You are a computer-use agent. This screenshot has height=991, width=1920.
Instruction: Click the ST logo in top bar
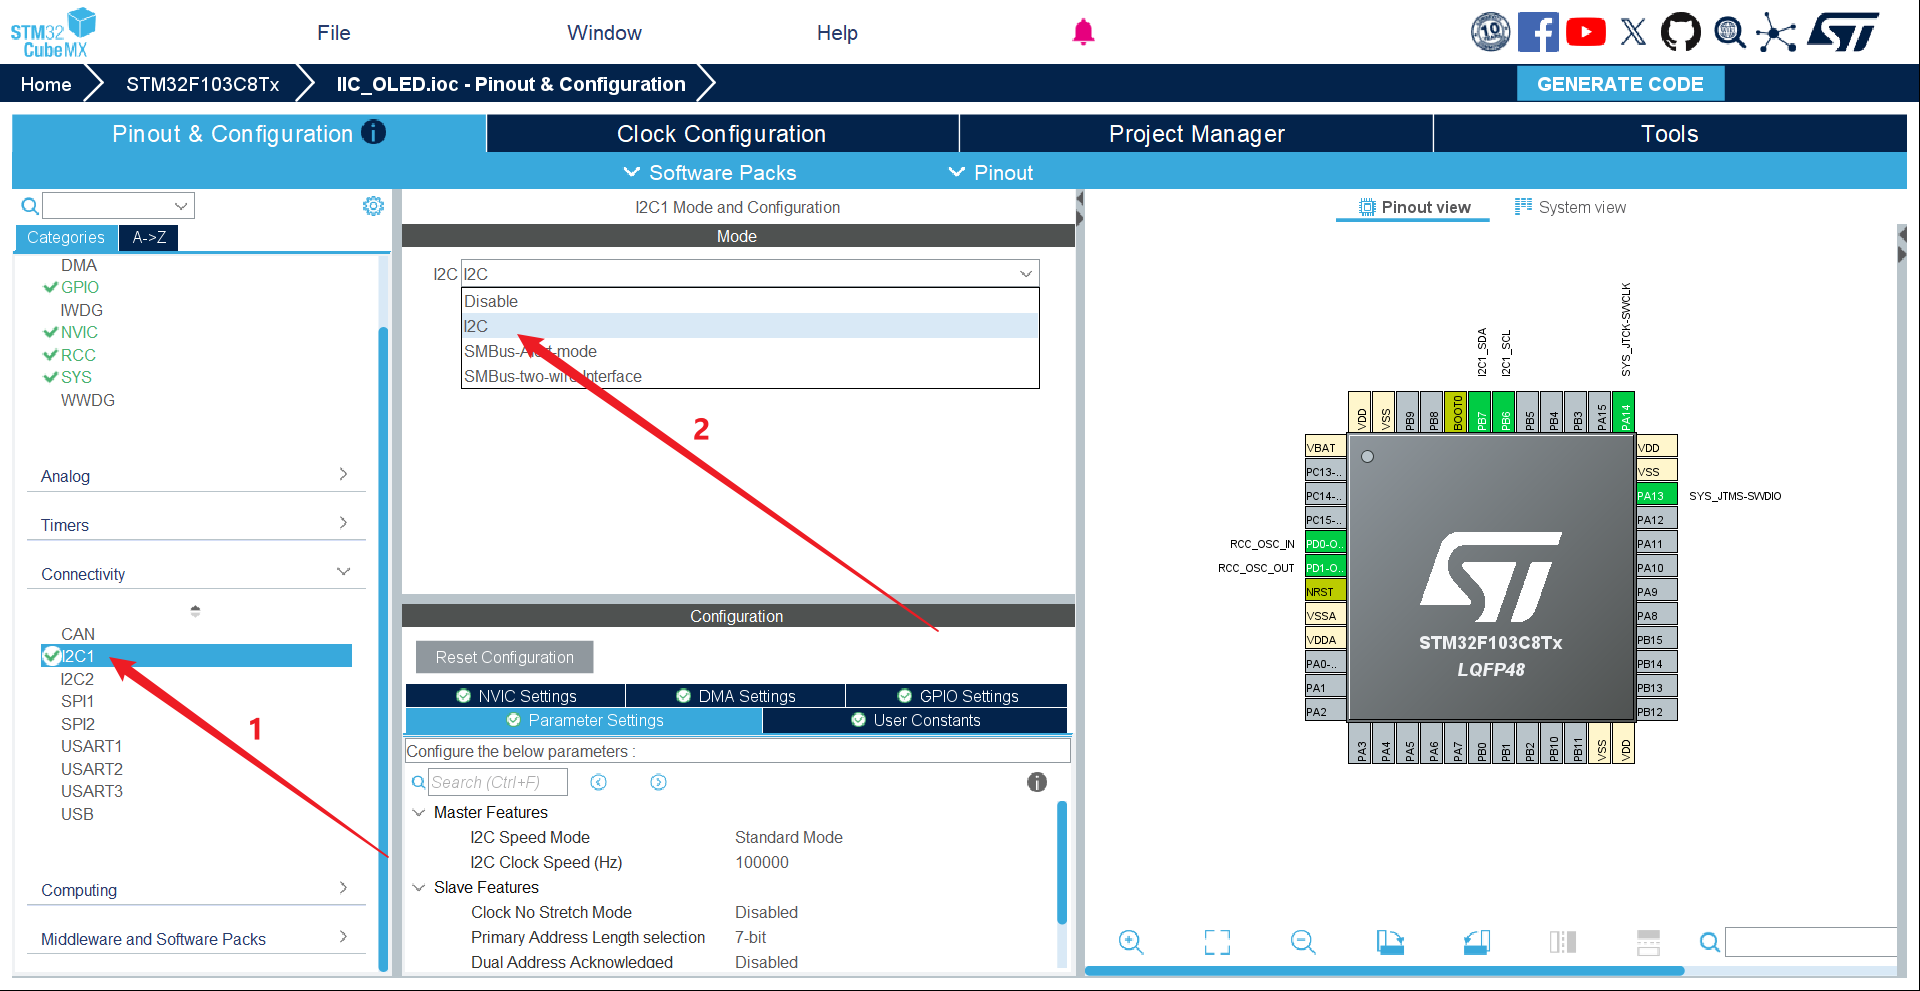tap(1843, 32)
